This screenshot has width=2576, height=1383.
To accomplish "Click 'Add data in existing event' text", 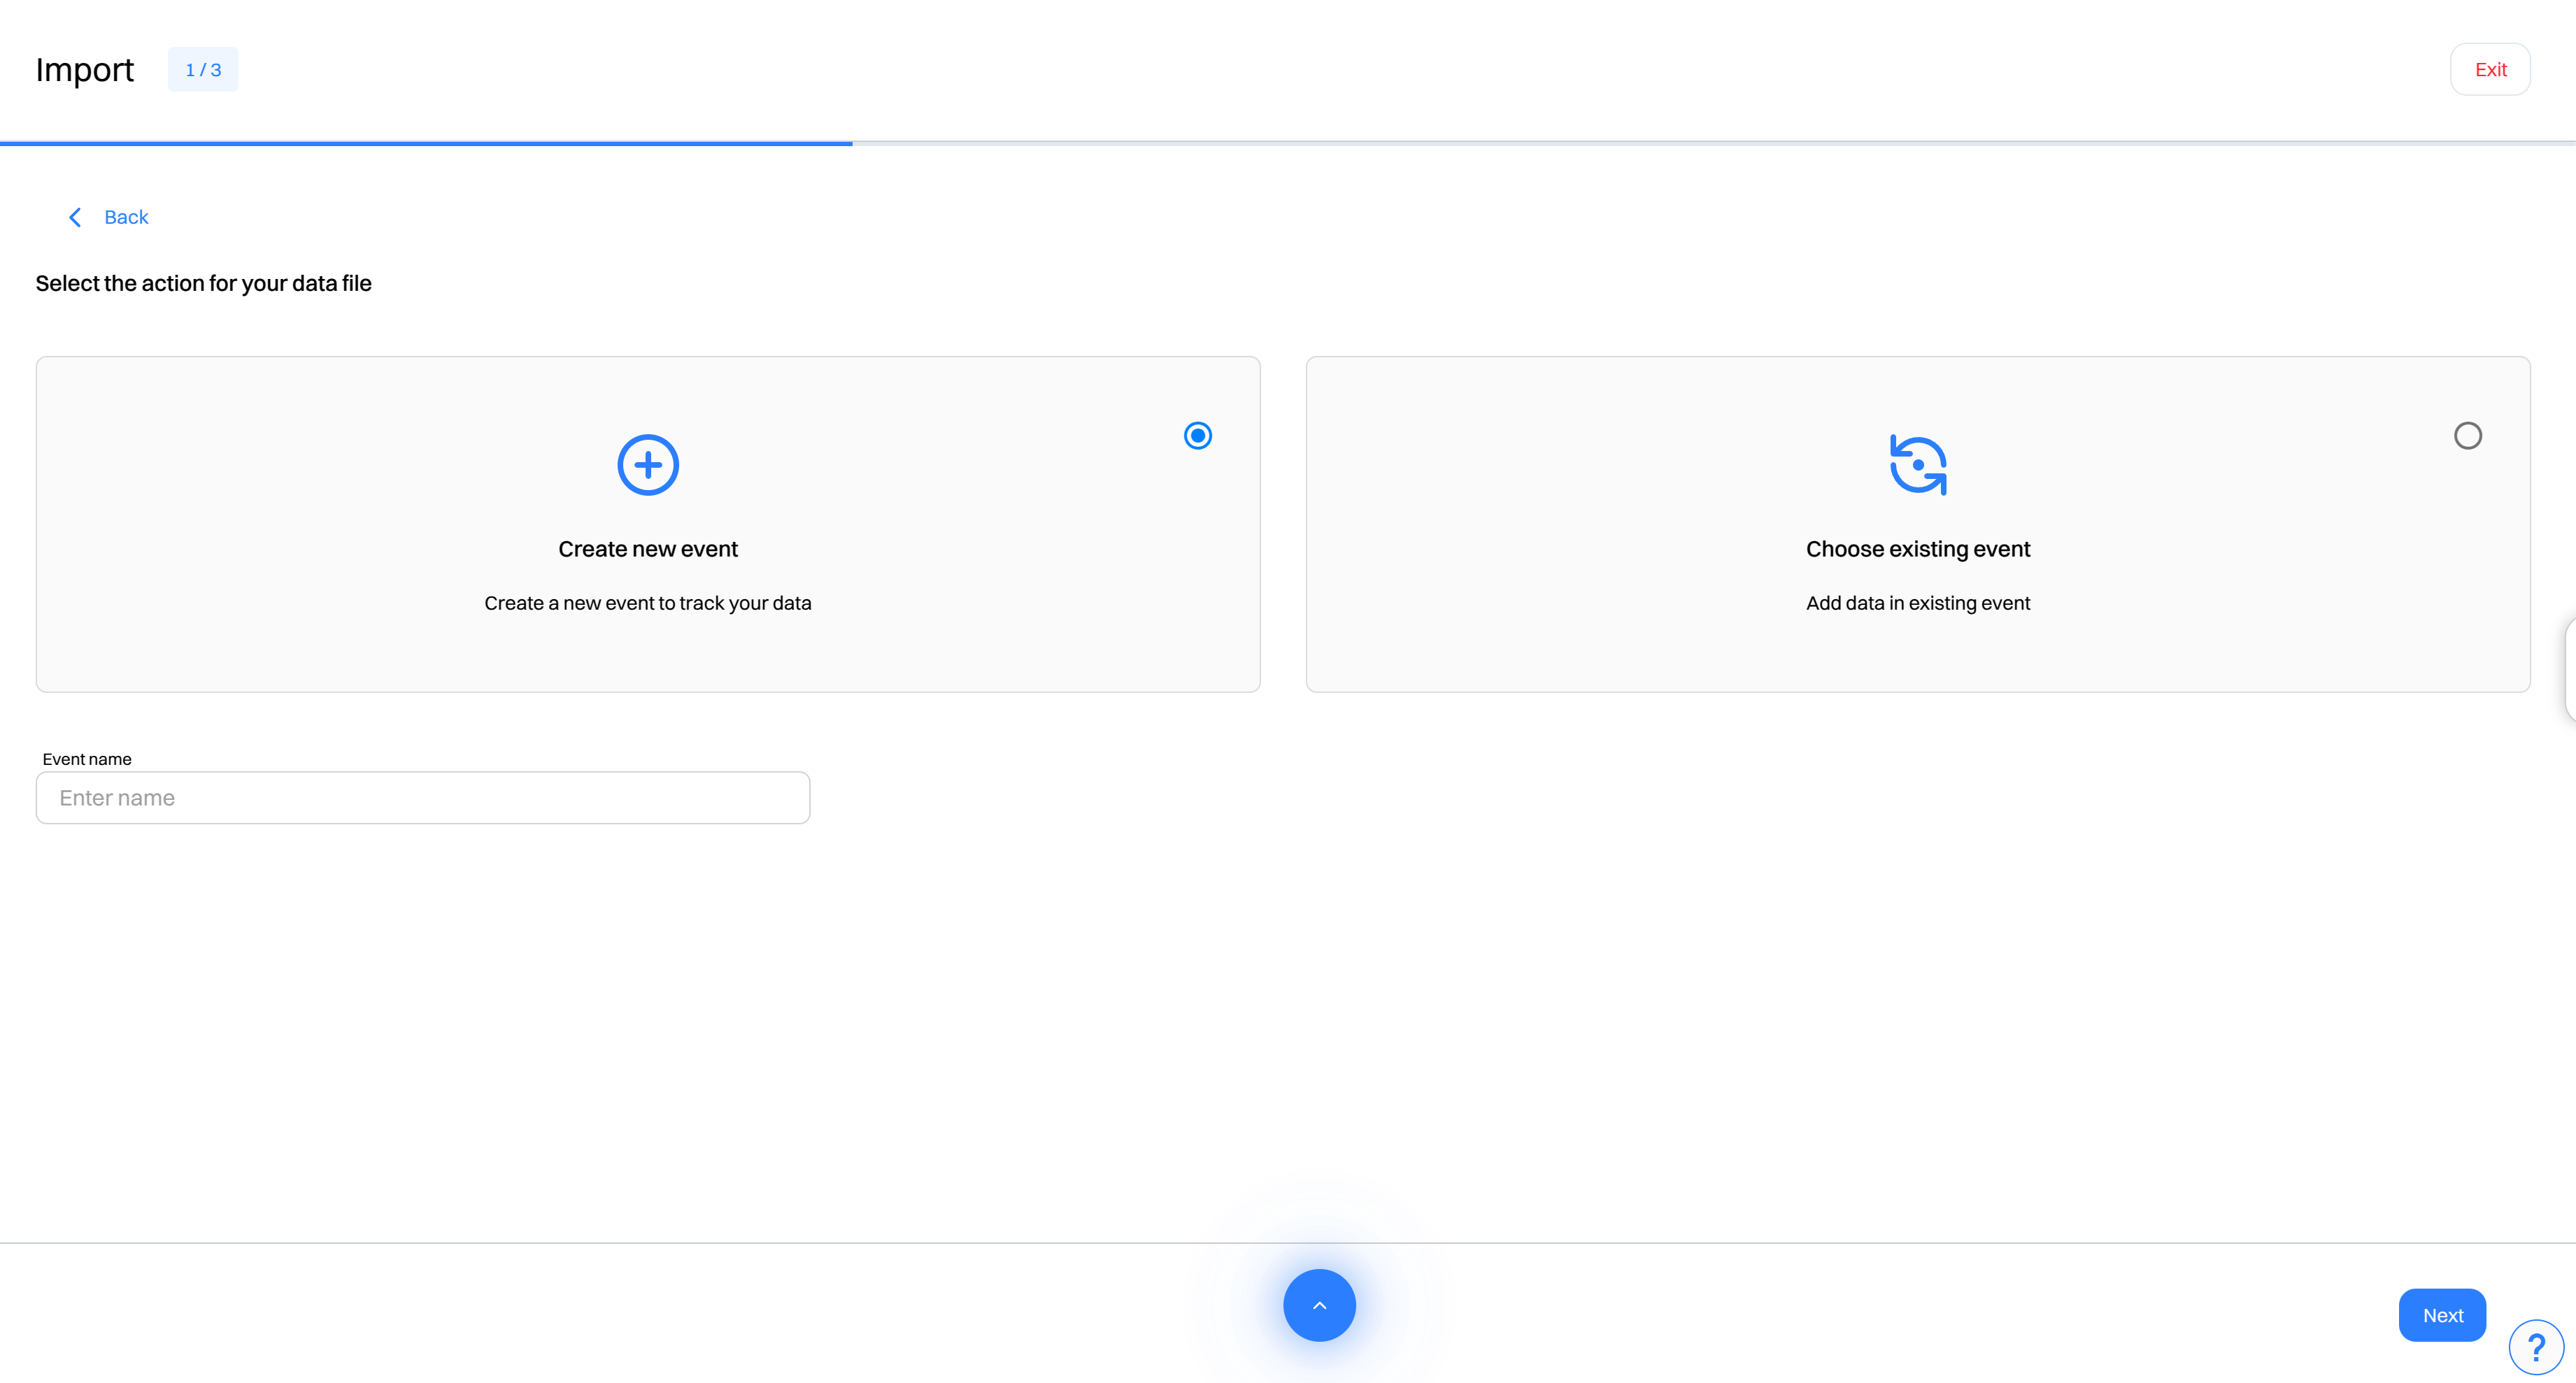I will click(1918, 603).
